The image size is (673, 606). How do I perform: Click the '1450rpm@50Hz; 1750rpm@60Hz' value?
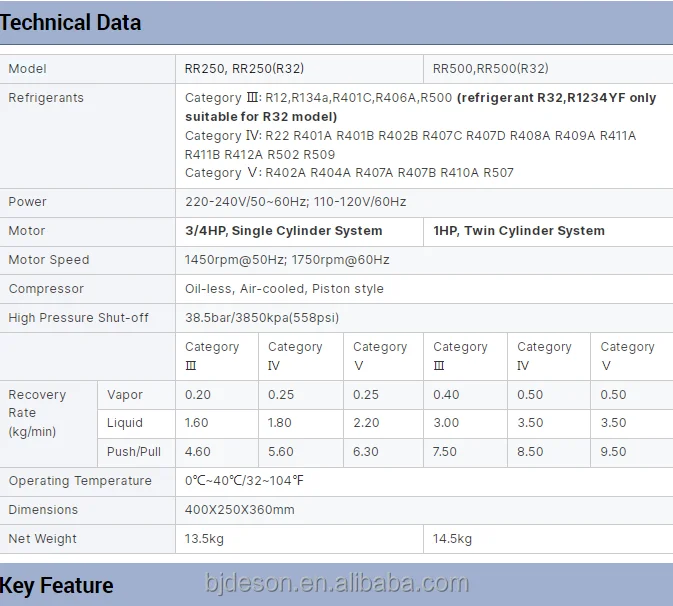click(x=287, y=260)
